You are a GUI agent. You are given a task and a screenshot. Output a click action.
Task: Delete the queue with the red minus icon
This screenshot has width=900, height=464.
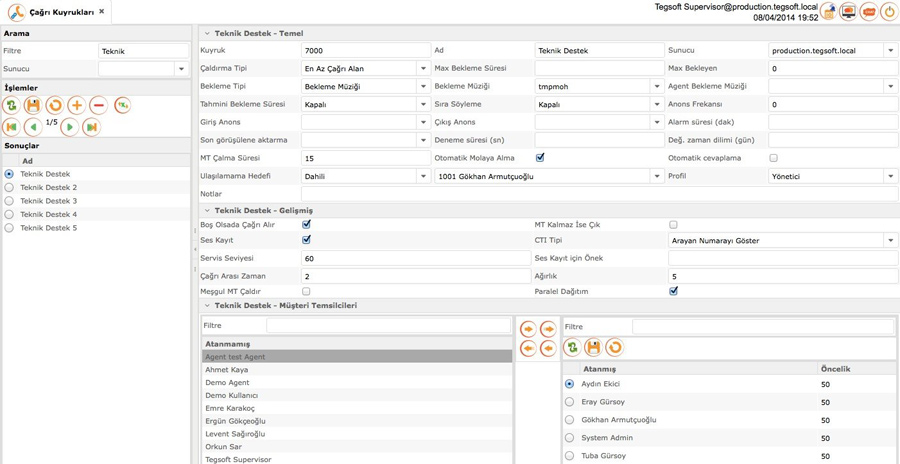pos(98,106)
